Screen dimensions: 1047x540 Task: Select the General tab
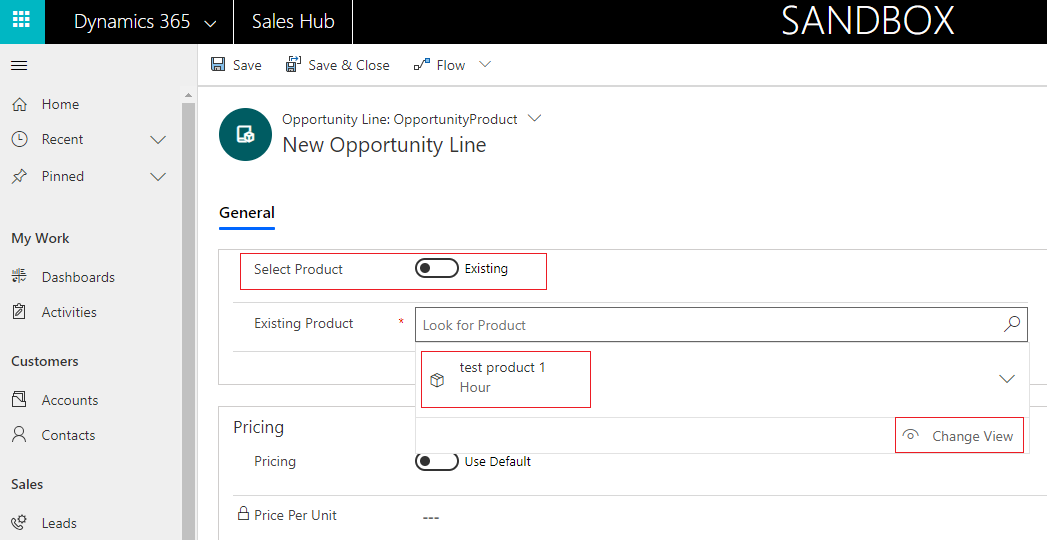pyautogui.click(x=247, y=213)
